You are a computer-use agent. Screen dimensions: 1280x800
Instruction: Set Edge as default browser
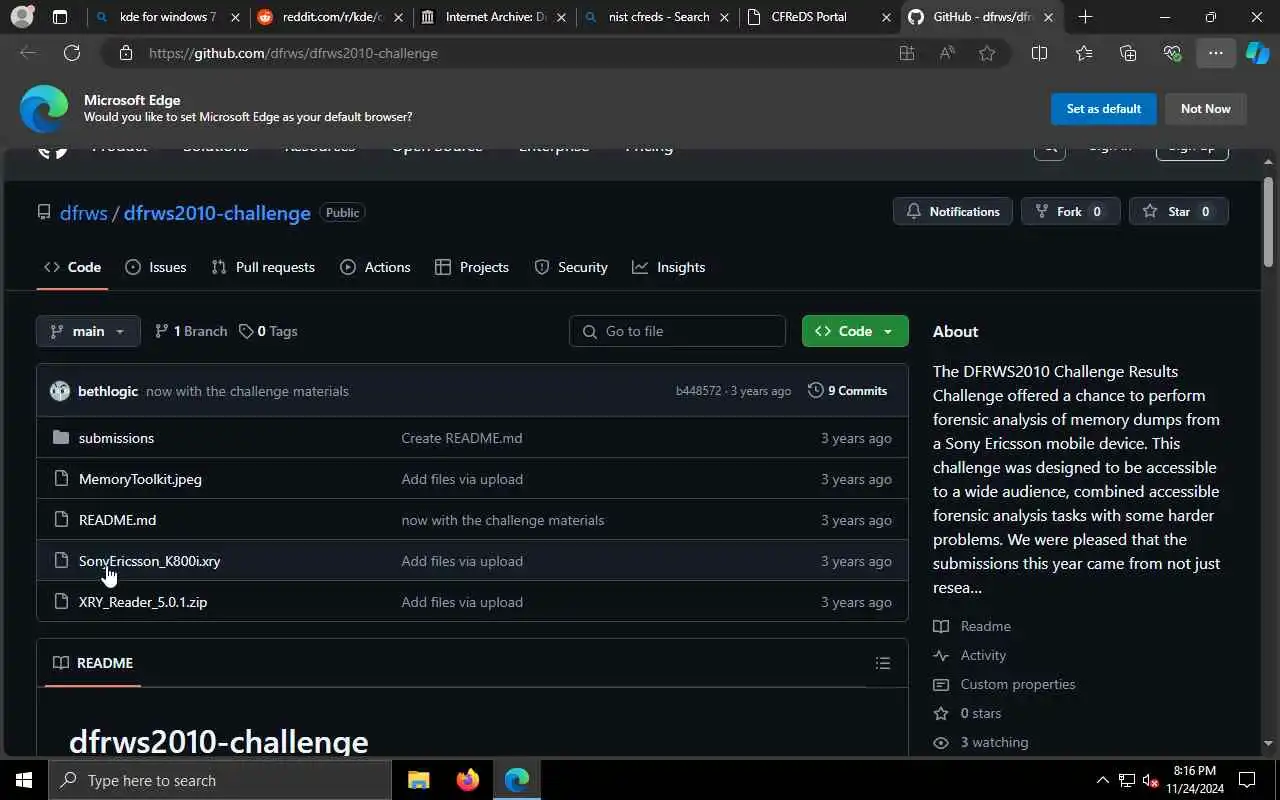[x=1104, y=109]
